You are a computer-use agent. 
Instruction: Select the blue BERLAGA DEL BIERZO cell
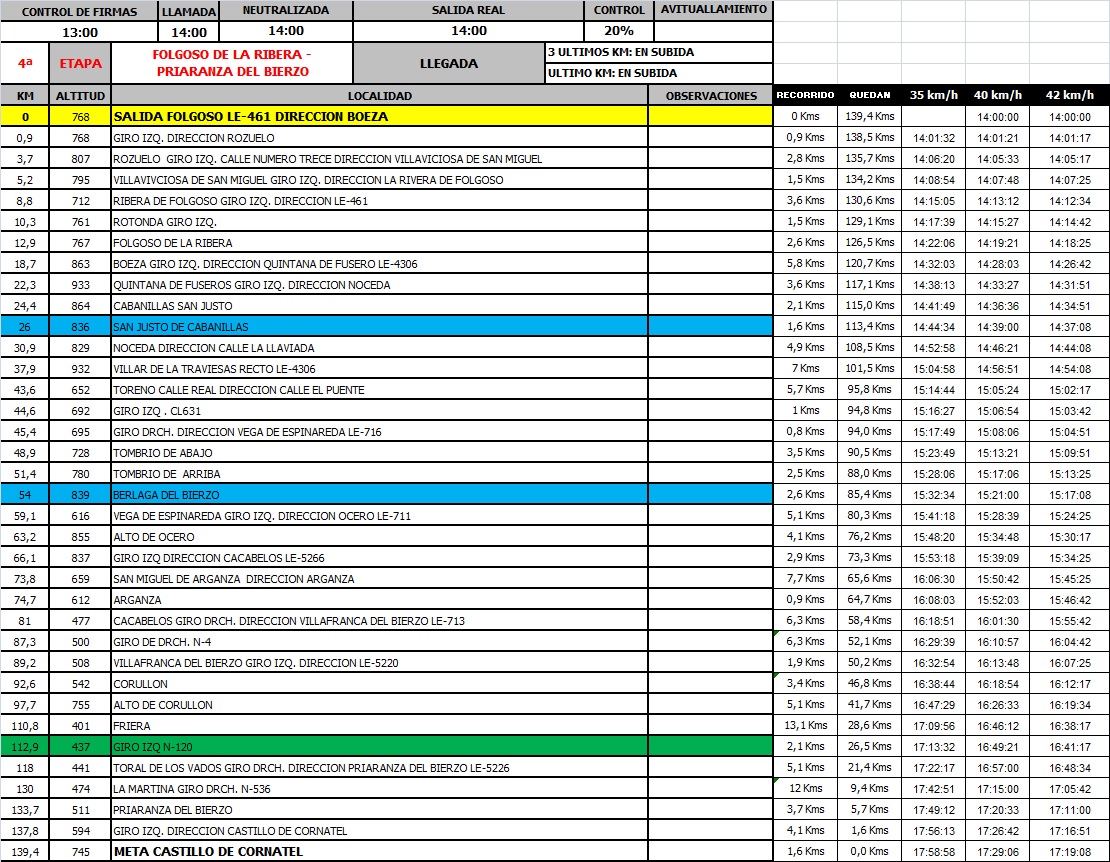[x=378, y=495]
